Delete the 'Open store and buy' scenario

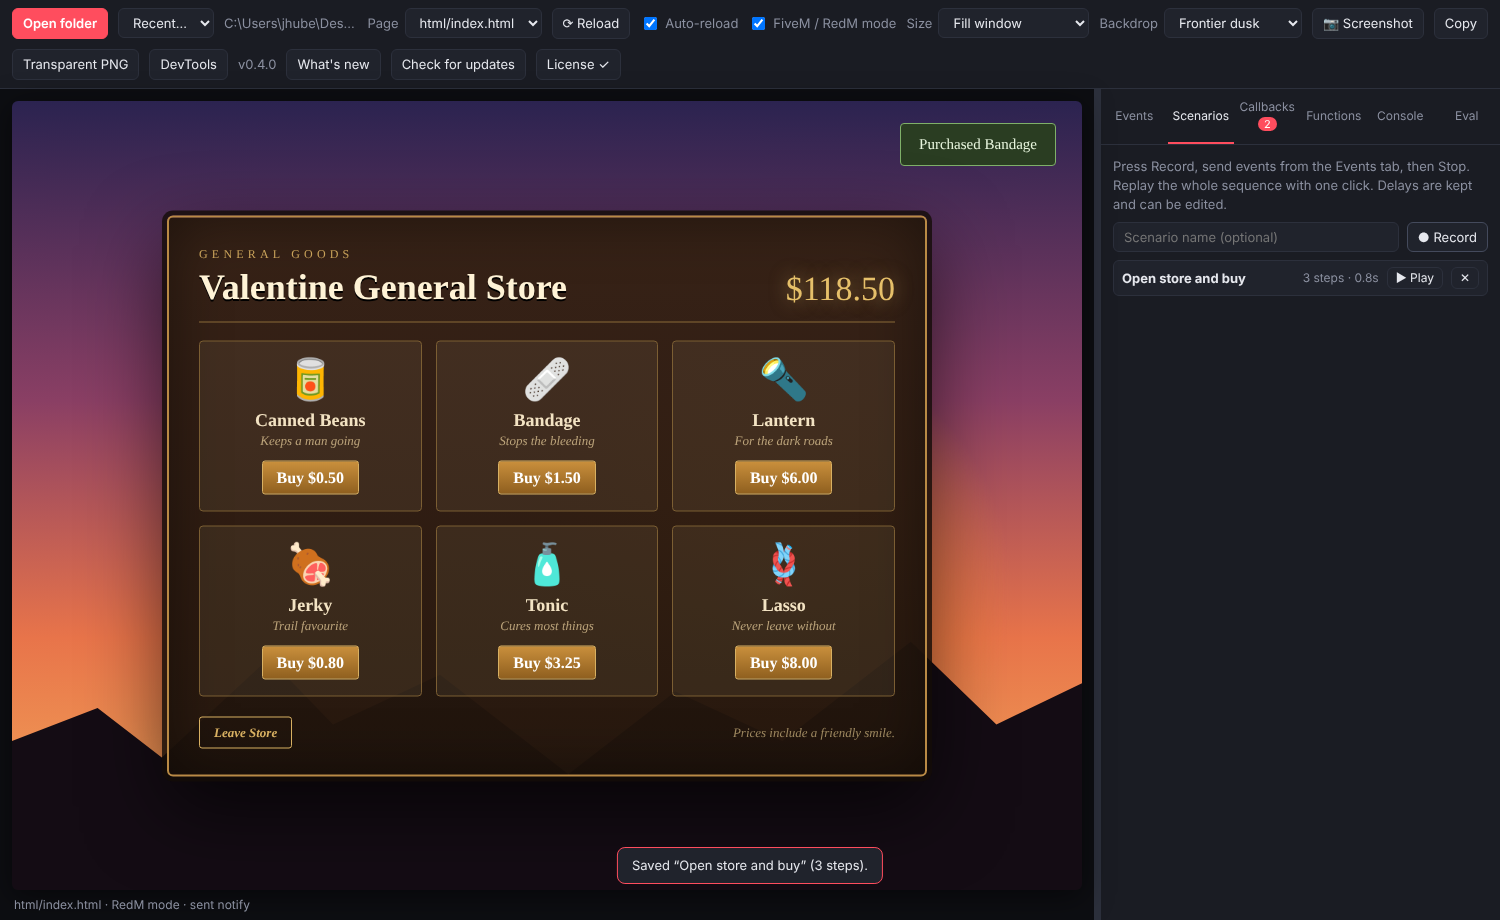tap(1465, 278)
